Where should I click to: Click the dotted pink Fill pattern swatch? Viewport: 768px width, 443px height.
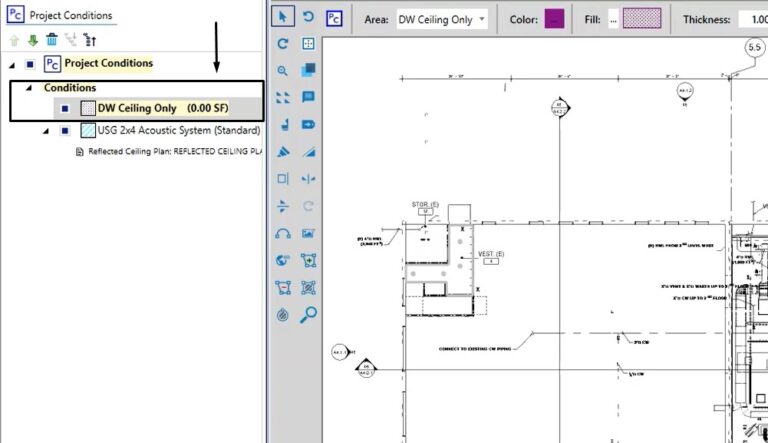(642, 19)
